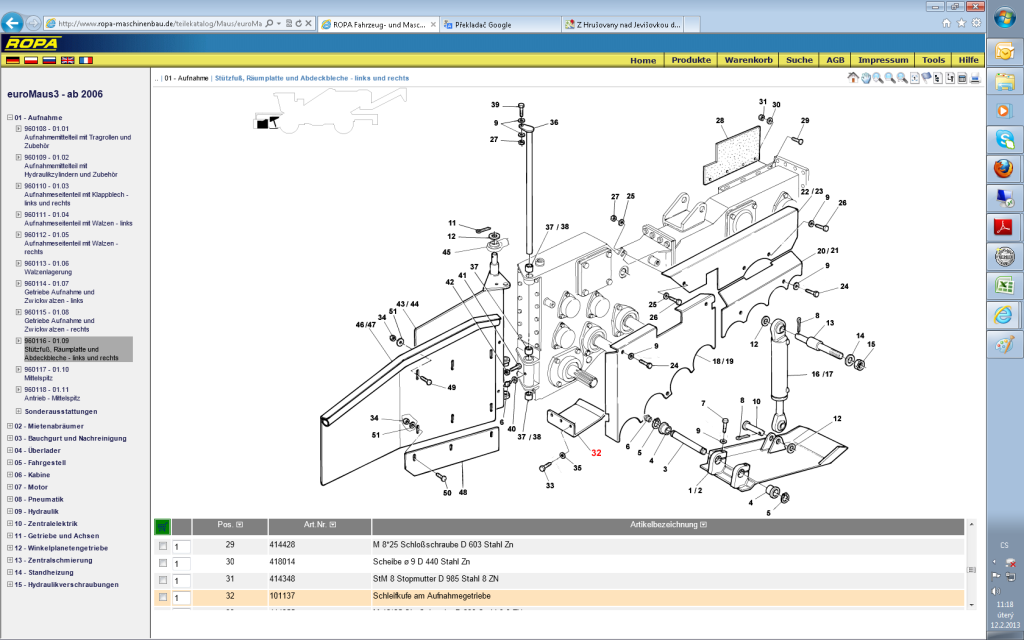Go back with the browser back arrow
1024x640 pixels.
12,24
